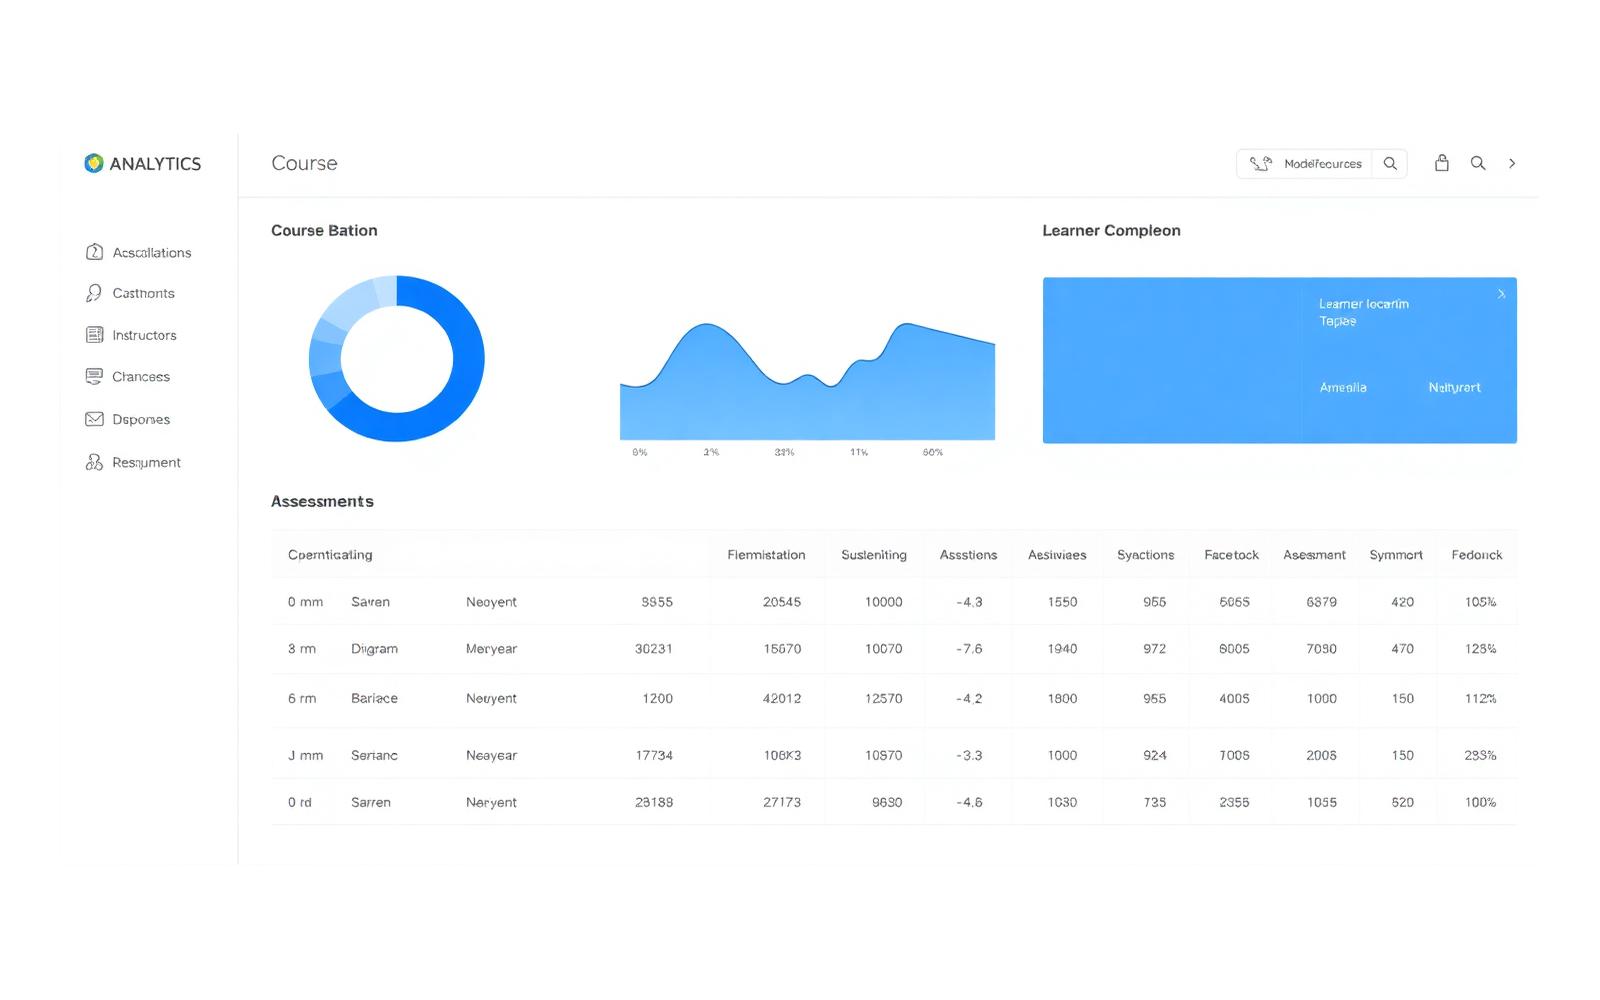
Task: Click the value 17734 cell
Action: click(654, 755)
